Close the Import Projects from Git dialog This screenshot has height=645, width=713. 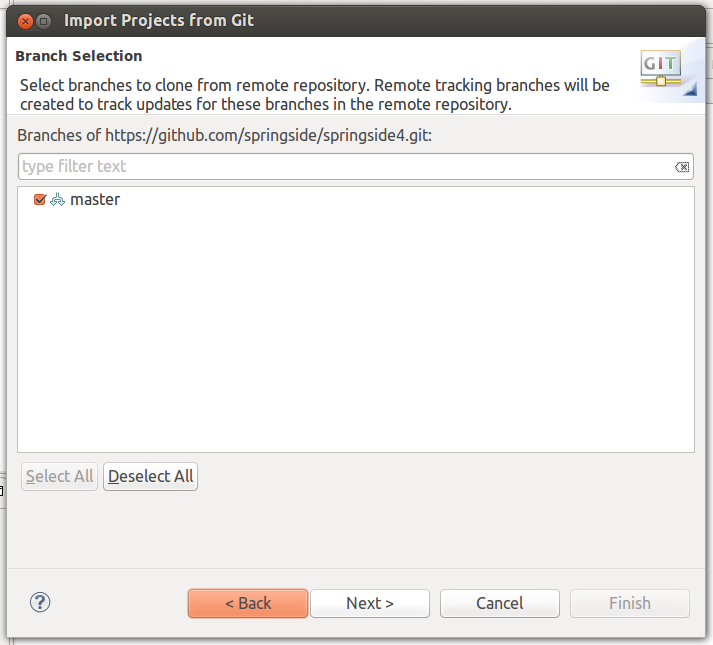(x=25, y=21)
